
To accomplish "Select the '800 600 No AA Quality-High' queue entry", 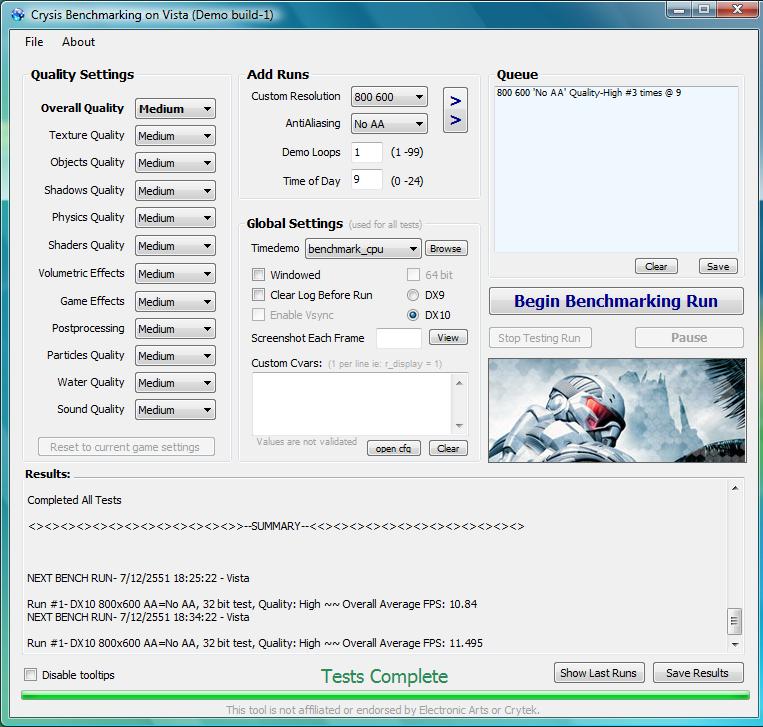I will click(x=589, y=92).
